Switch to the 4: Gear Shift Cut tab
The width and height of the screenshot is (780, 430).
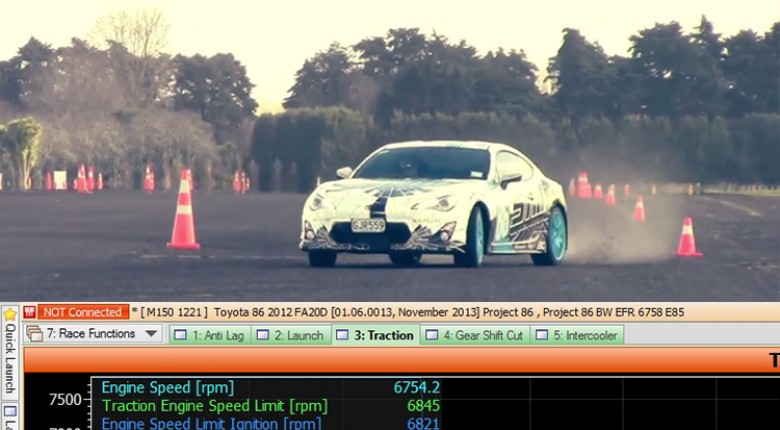click(475, 335)
